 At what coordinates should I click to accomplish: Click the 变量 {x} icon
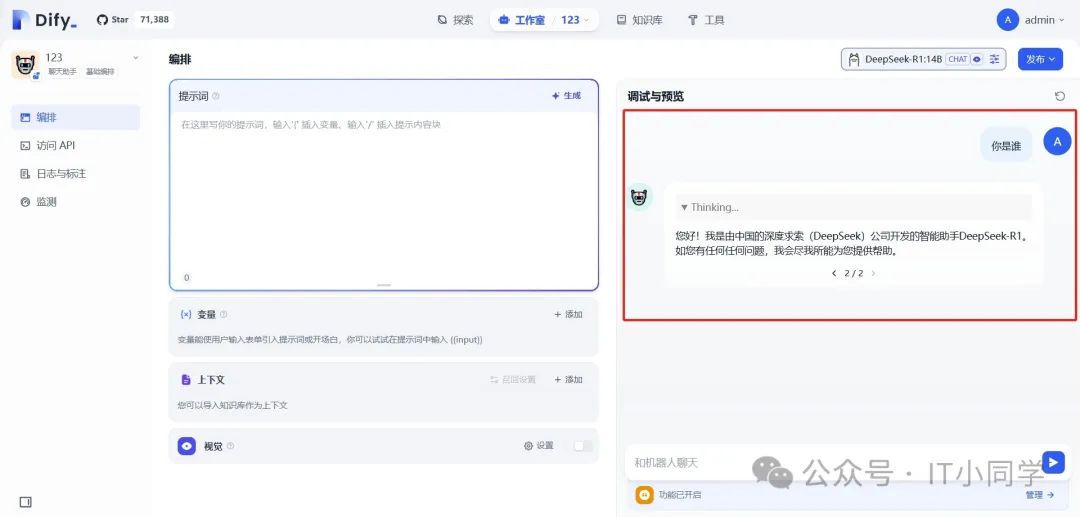pos(185,314)
